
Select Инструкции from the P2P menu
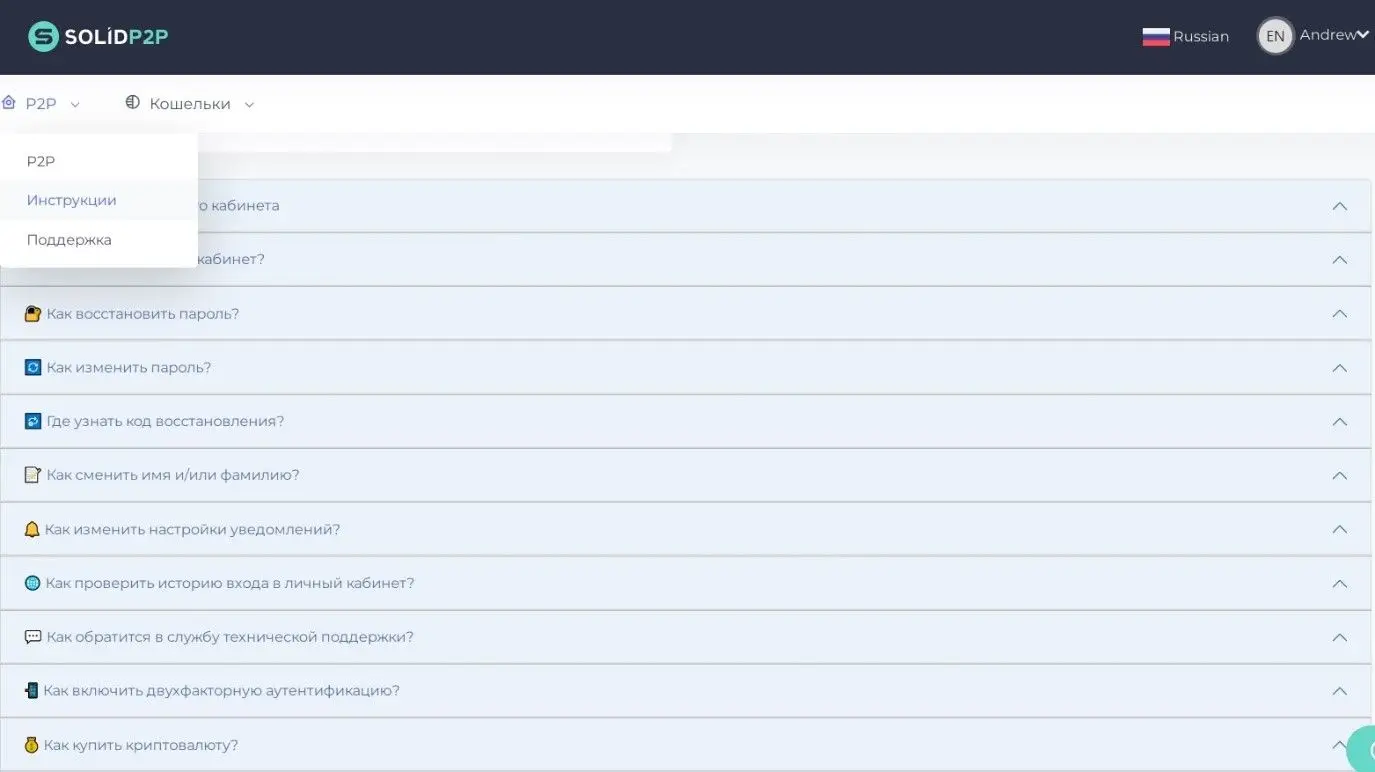pyautogui.click(x=71, y=200)
